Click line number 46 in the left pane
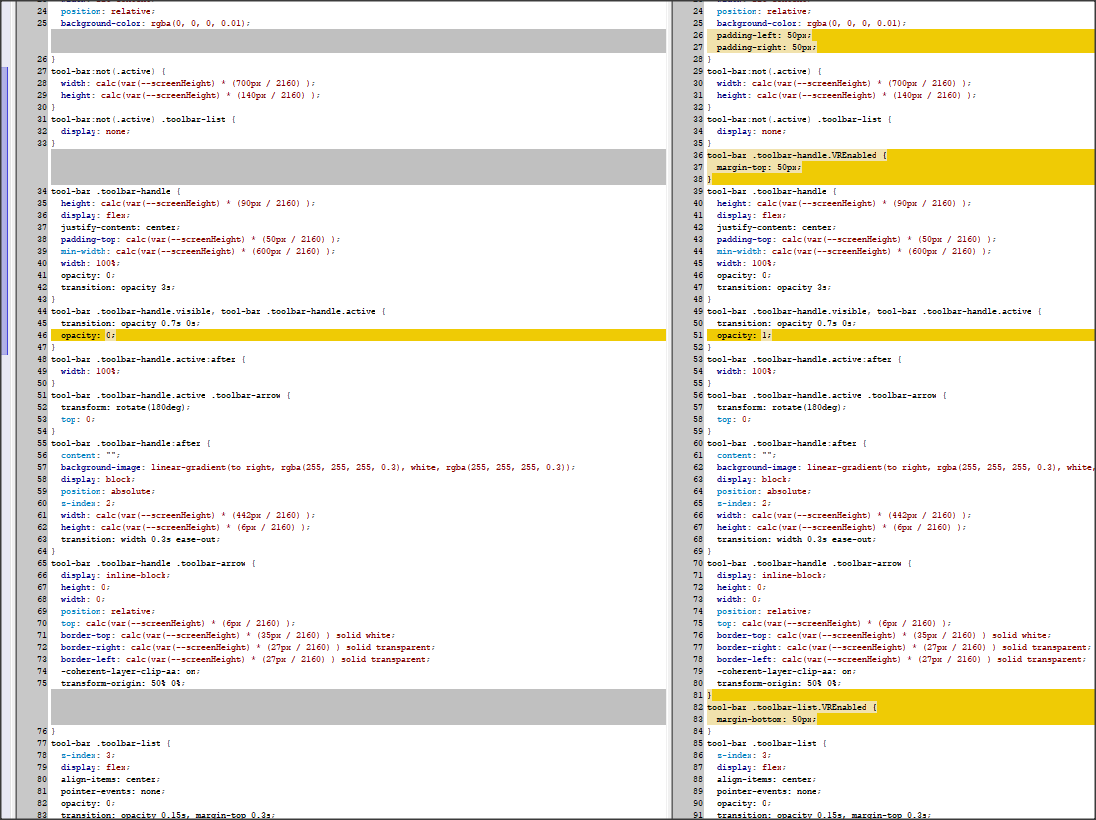 (x=42, y=335)
